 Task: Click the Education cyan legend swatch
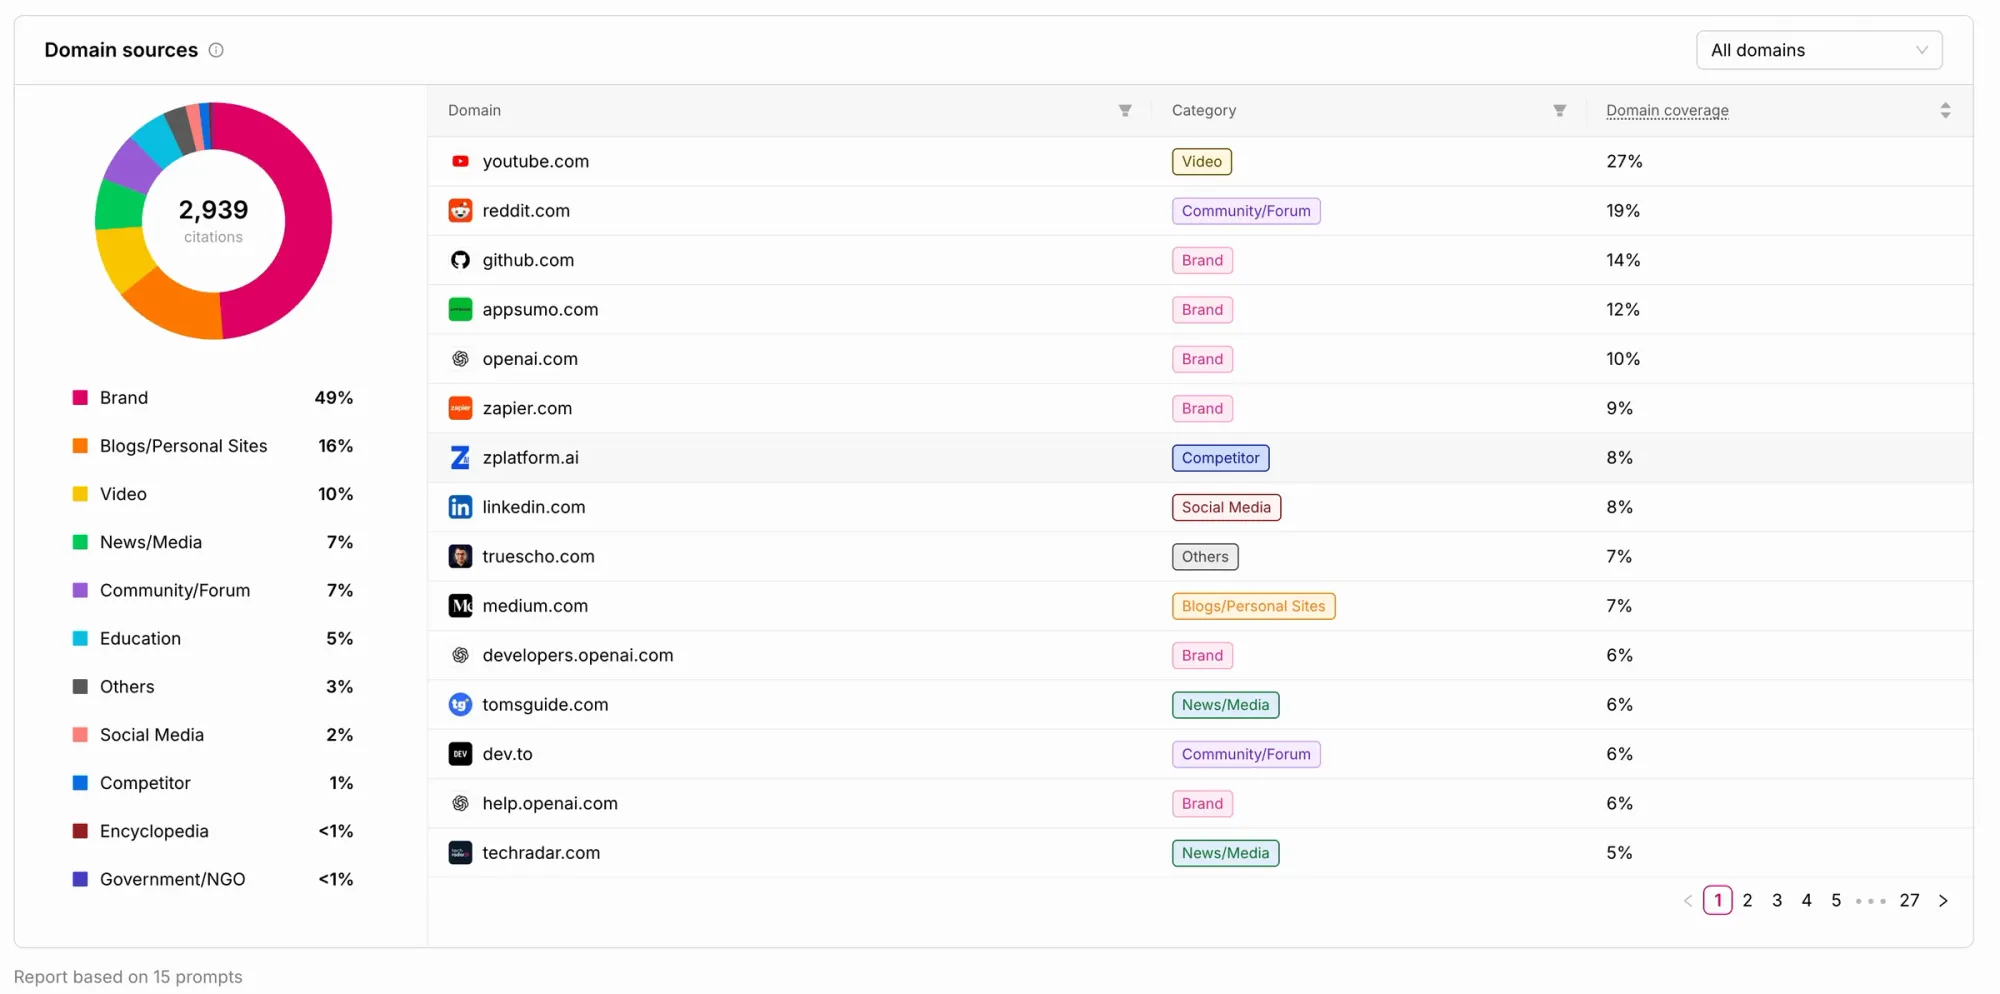81,638
